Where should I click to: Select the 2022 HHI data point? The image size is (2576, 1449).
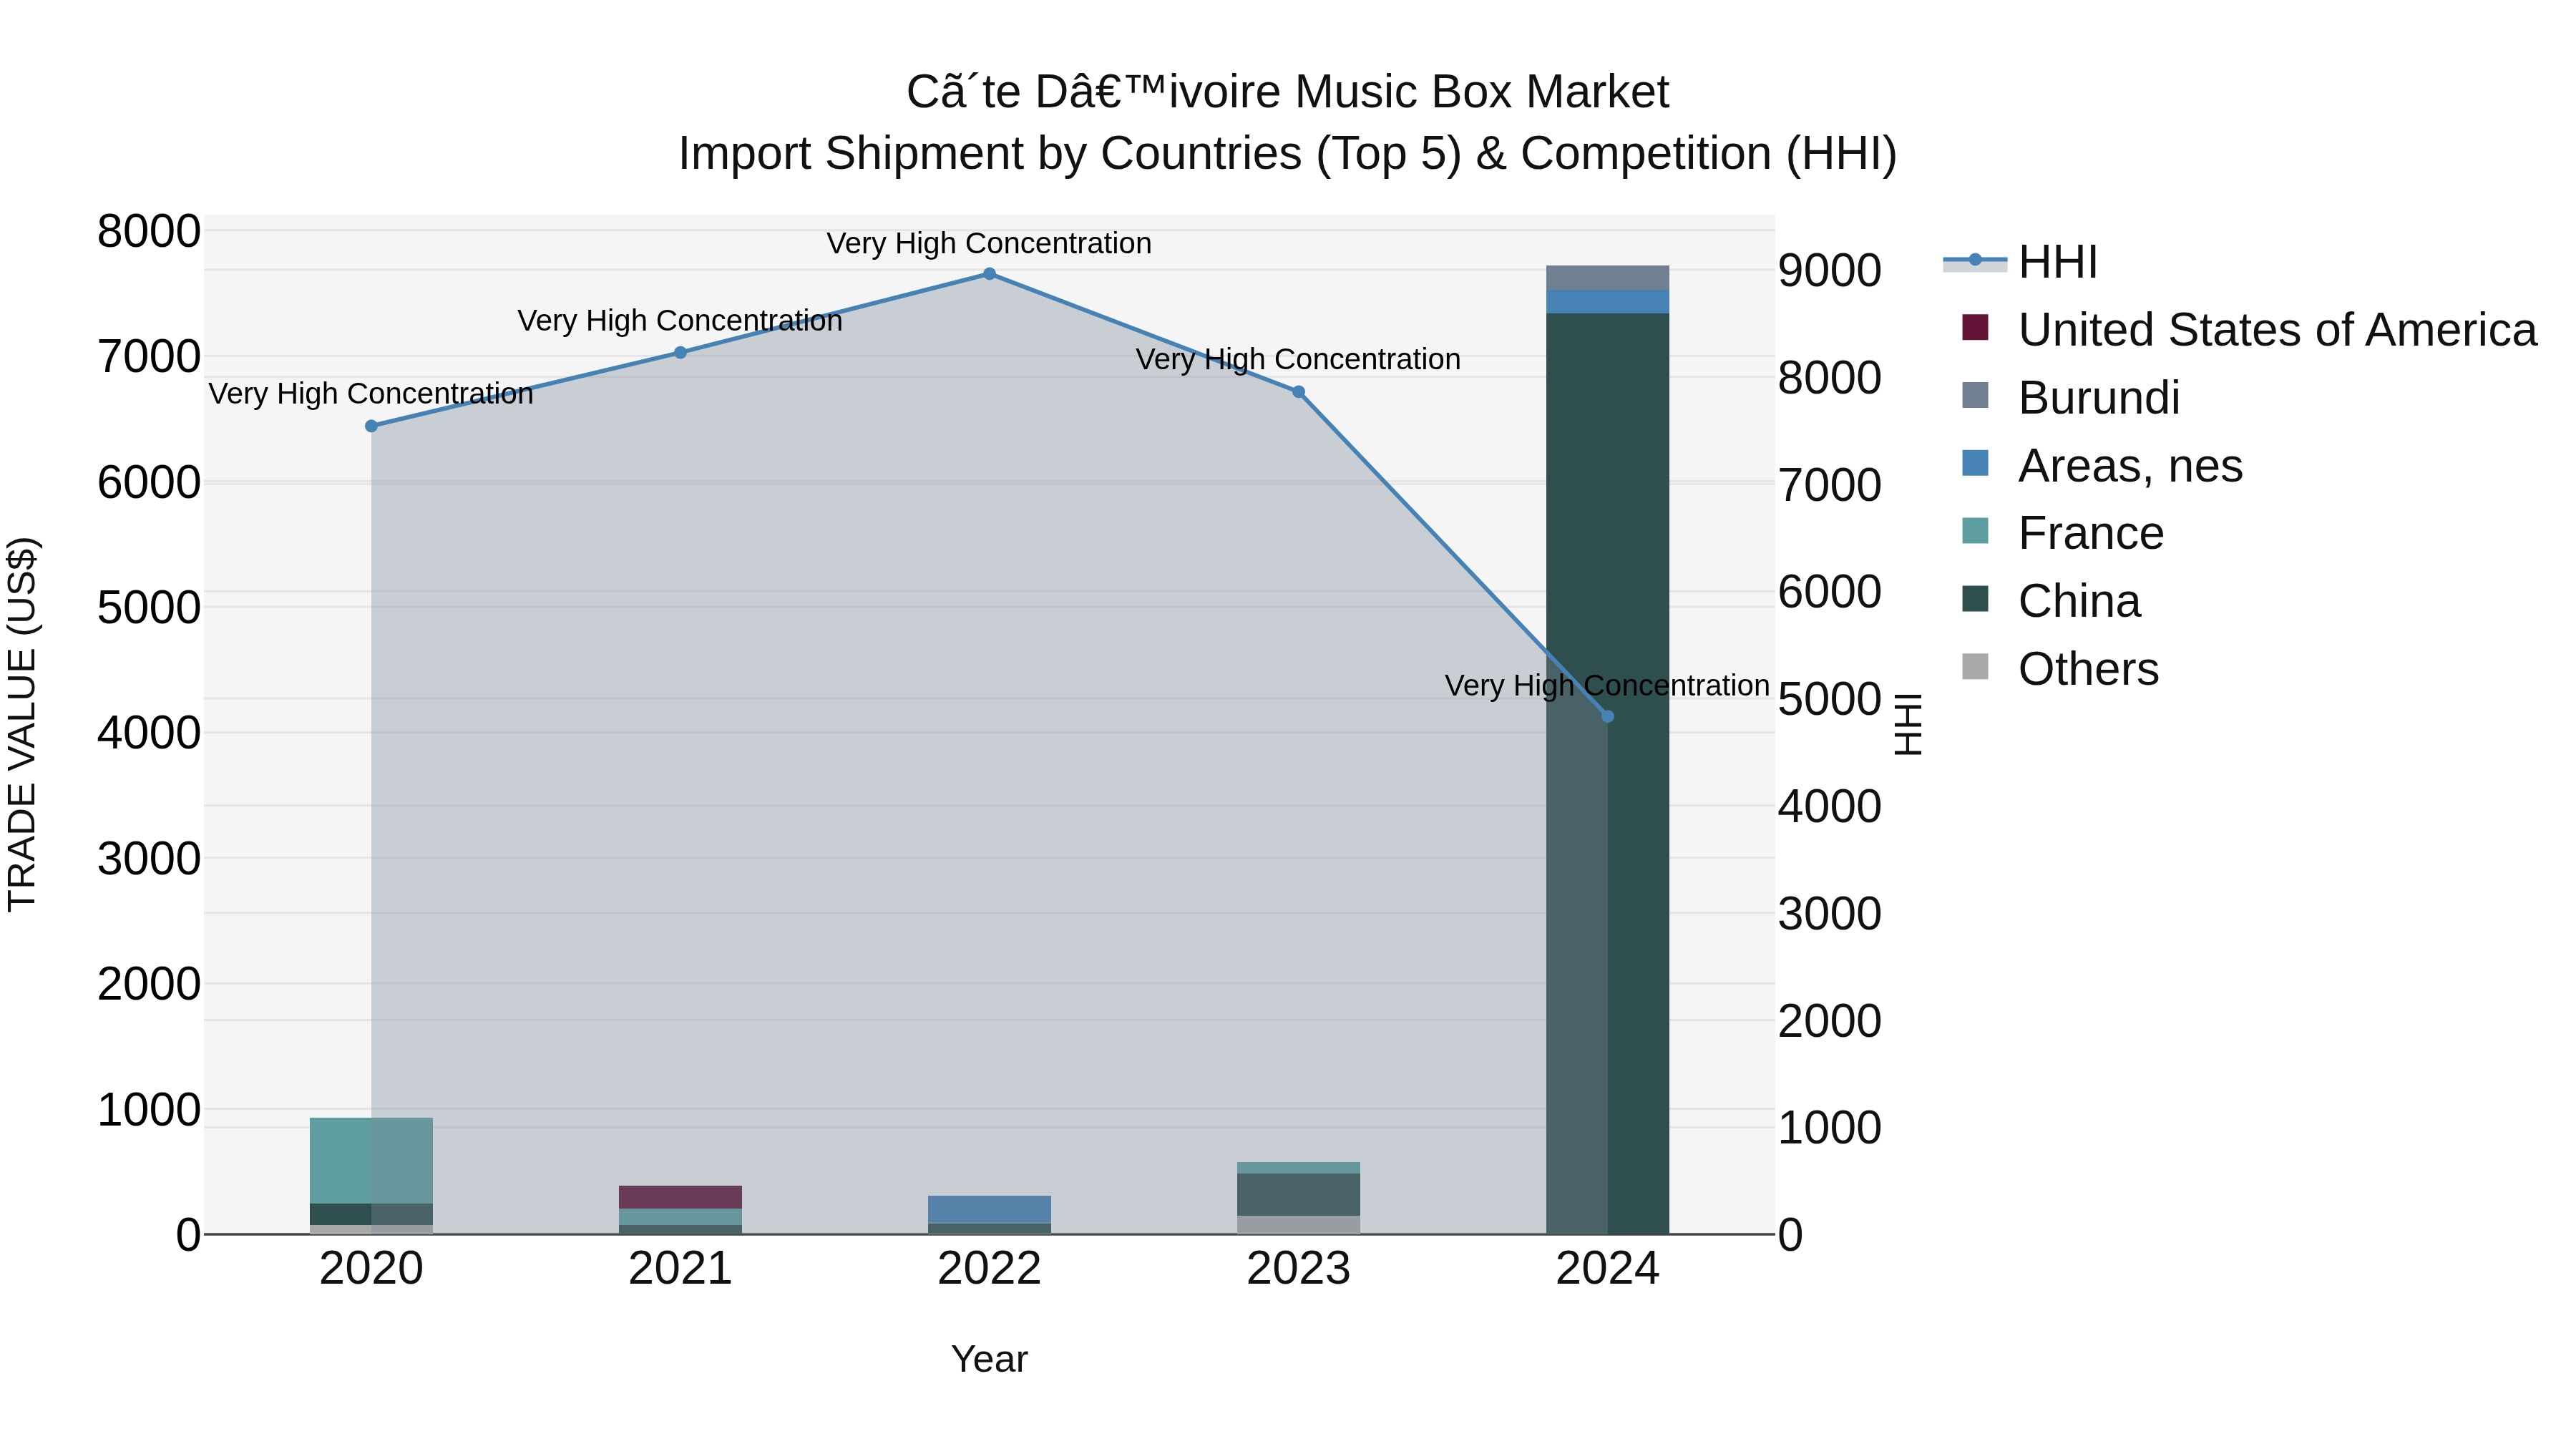coord(989,274)
